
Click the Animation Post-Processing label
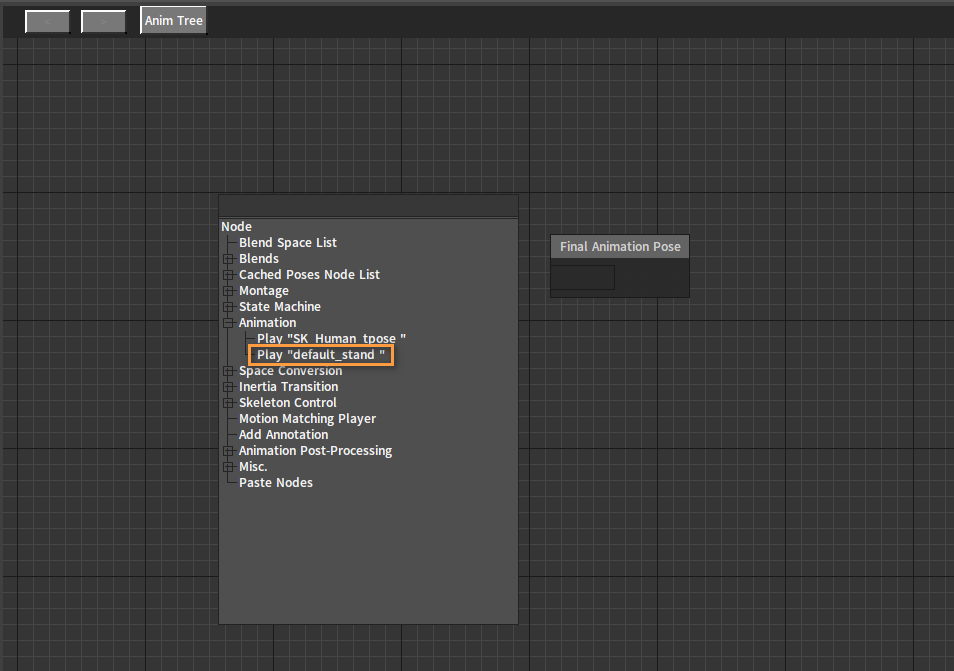[x=315, y=451]
